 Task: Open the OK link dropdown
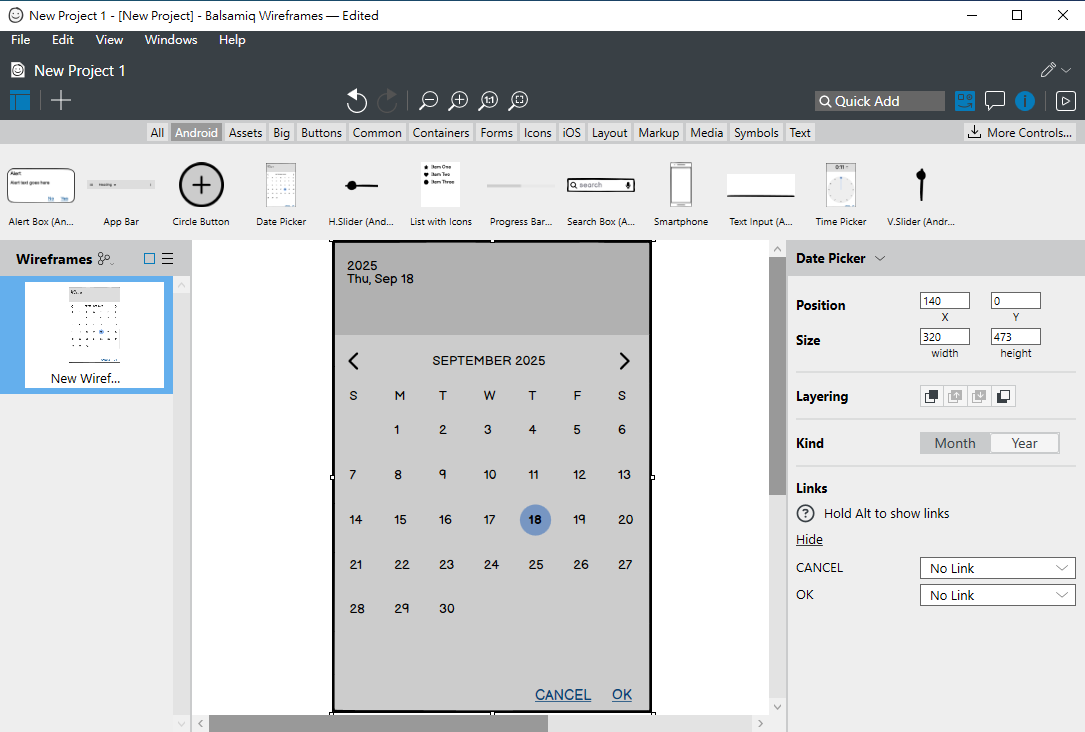(997, 595)
